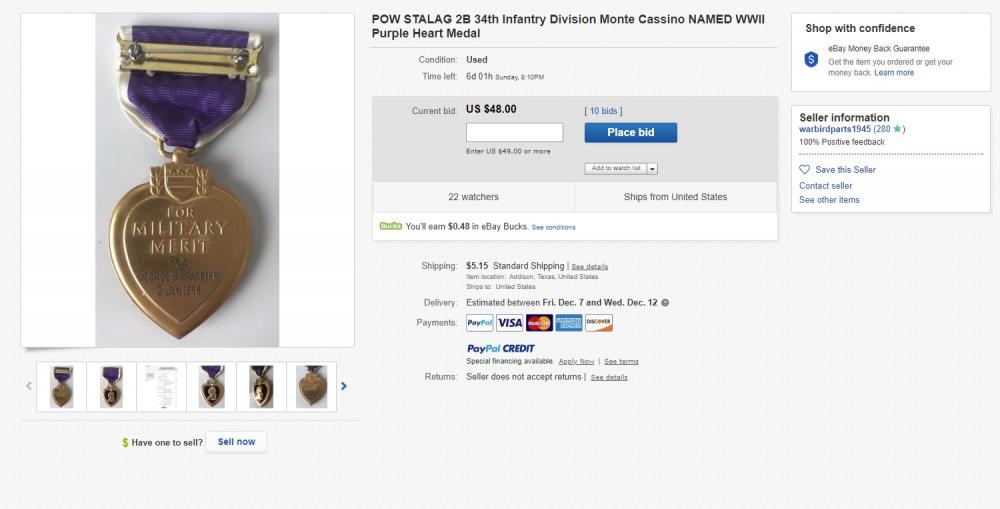Image resolution: width=1000 pixels, height=509 pixels.
Task: Click Contact seller link
Action: [825, 186]
